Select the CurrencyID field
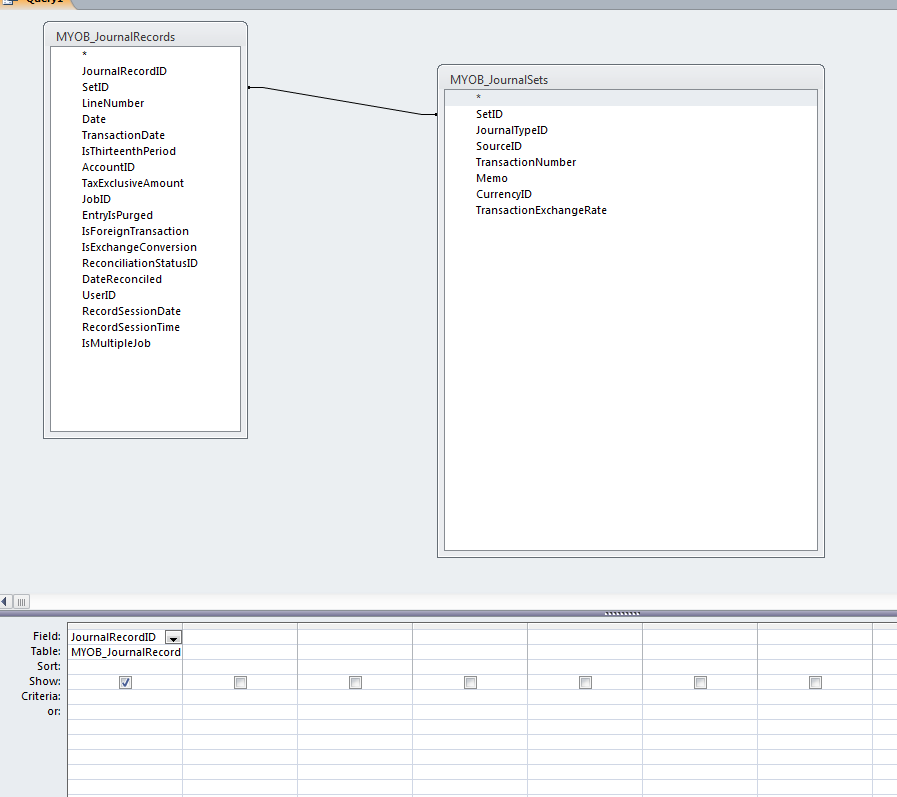 click(x=630, y=194)
